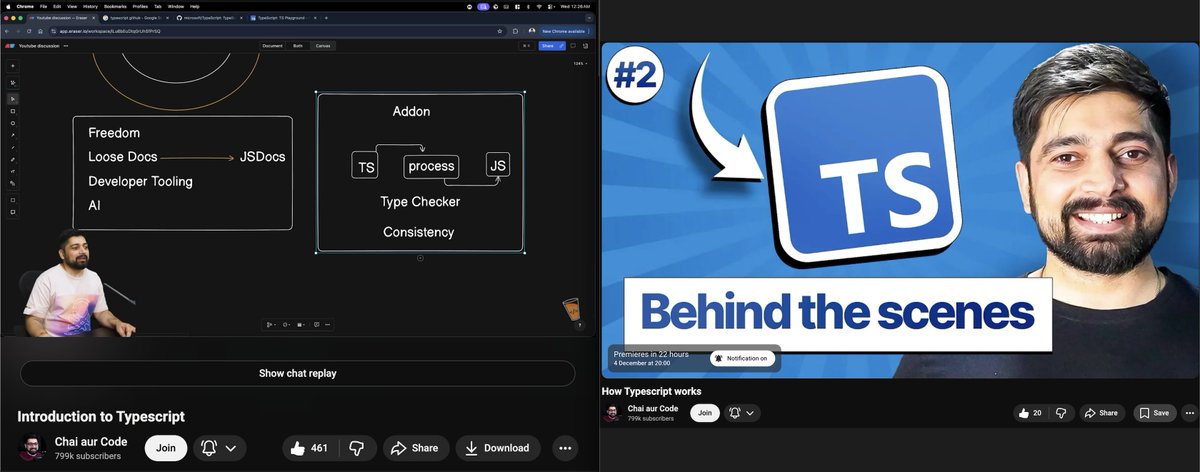This screenshot has height=472, width=1200.
Task: Open Chai aur Code avatar beside How Typescript works
Action: [611, 413]
